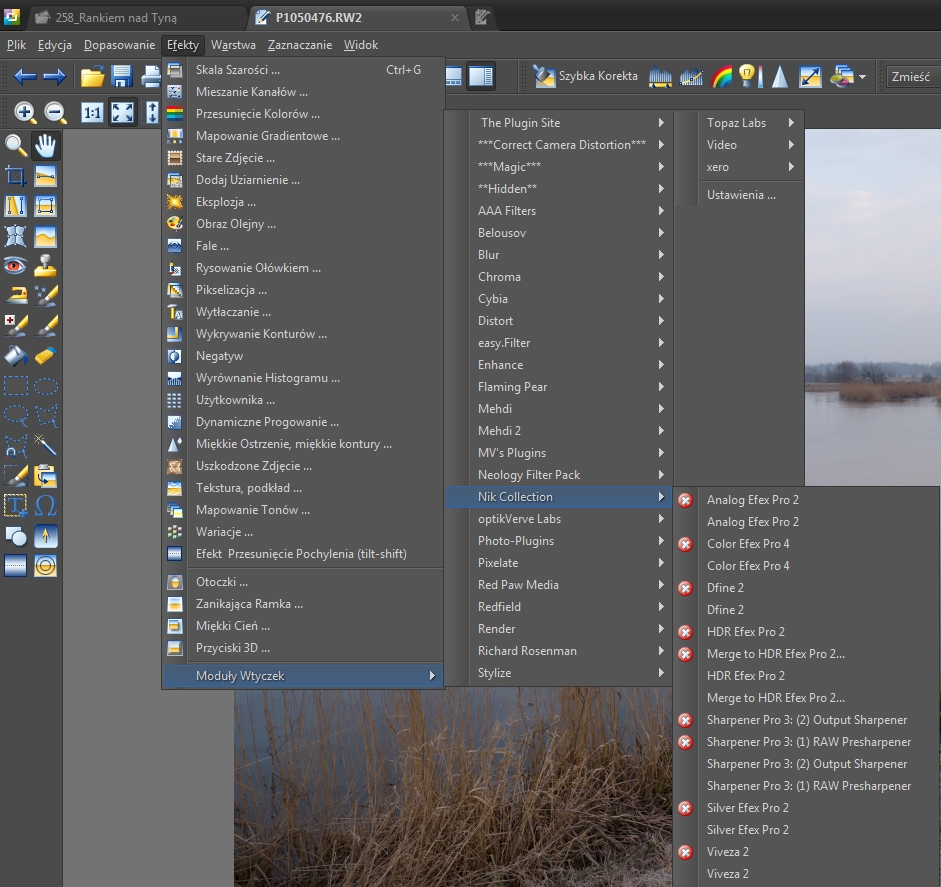Open the Warstwa menu
Screen dimensions: 941x887
[233, 45]
